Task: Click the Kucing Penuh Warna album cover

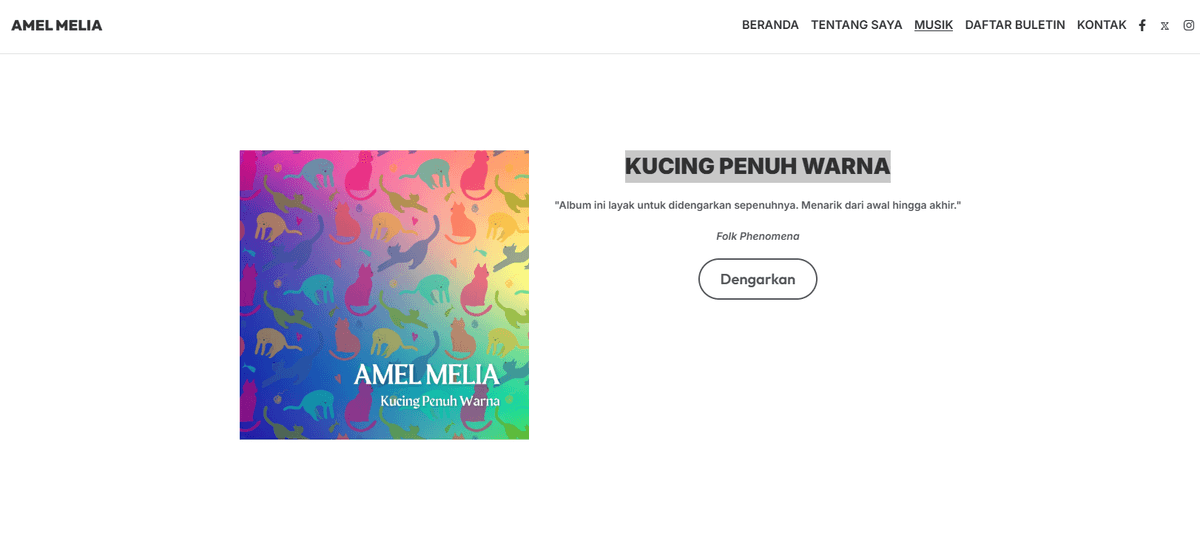Action: [x=384, y=295]
